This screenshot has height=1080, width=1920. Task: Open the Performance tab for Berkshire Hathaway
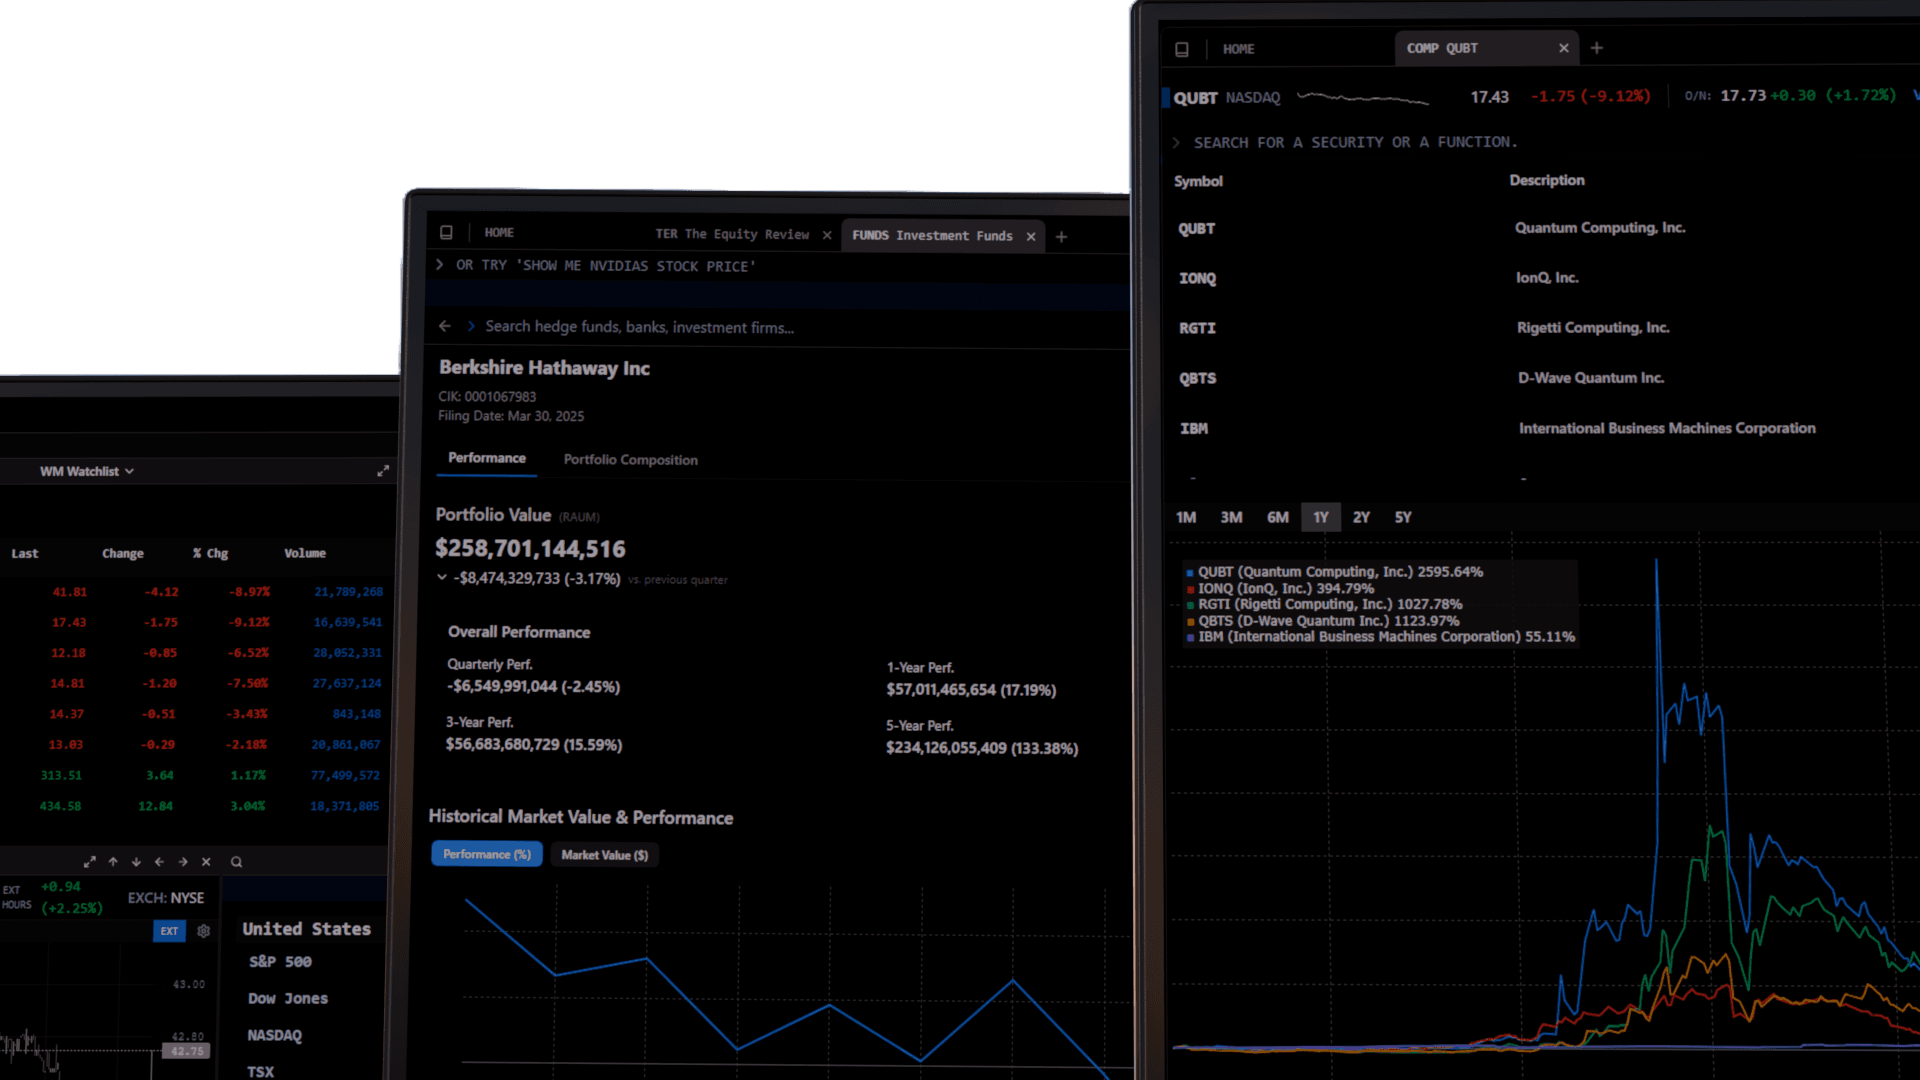(x=487, y=458)
